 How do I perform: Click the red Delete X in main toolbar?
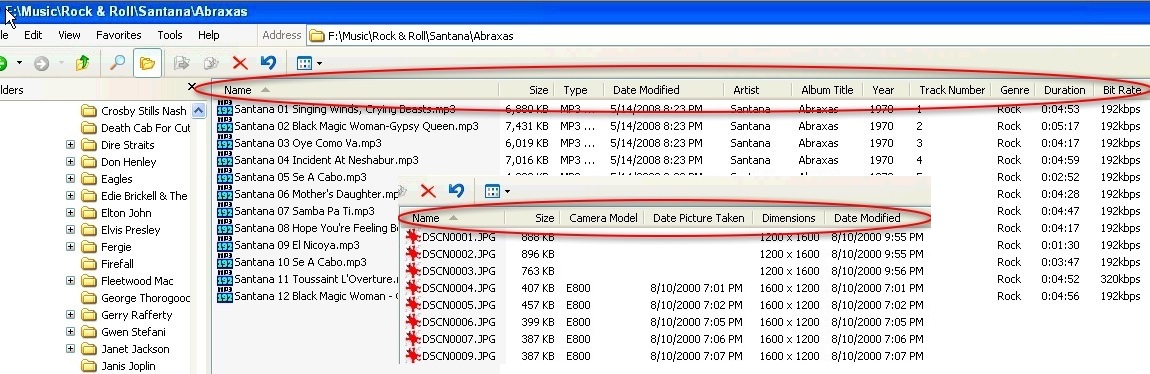(x=240, y=64)
